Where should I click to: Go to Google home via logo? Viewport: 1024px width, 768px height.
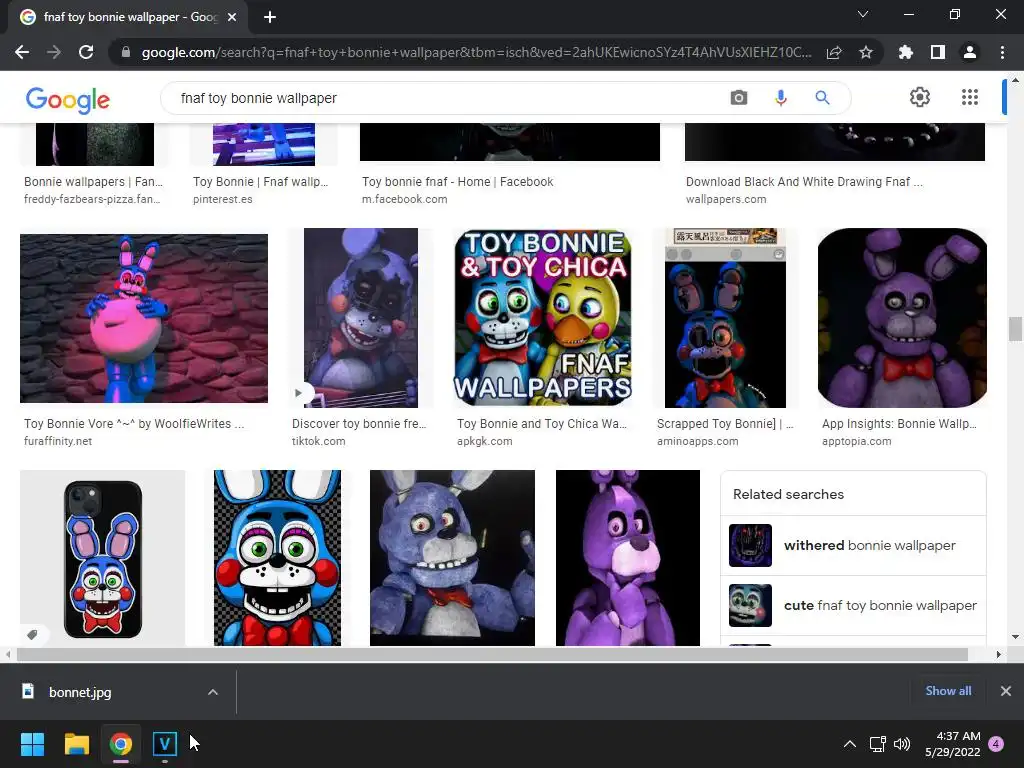tap(68, 100)
